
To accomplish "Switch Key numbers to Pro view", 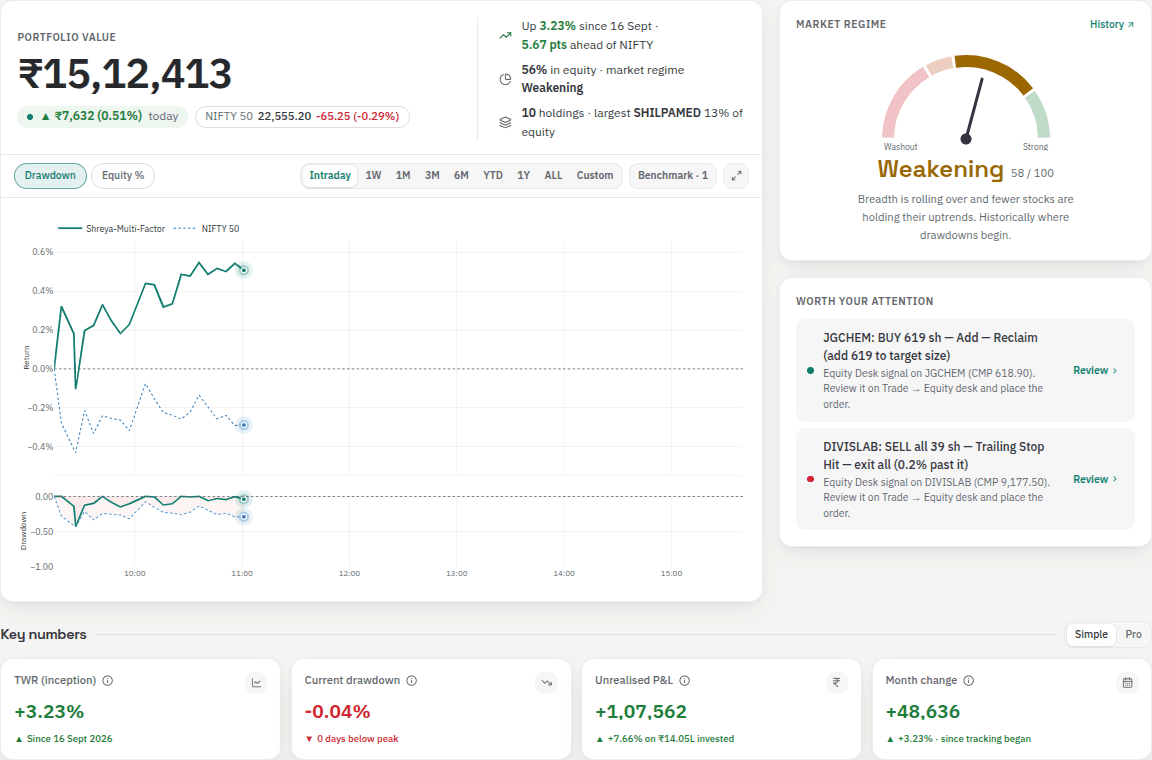I will click(1133, 634).
